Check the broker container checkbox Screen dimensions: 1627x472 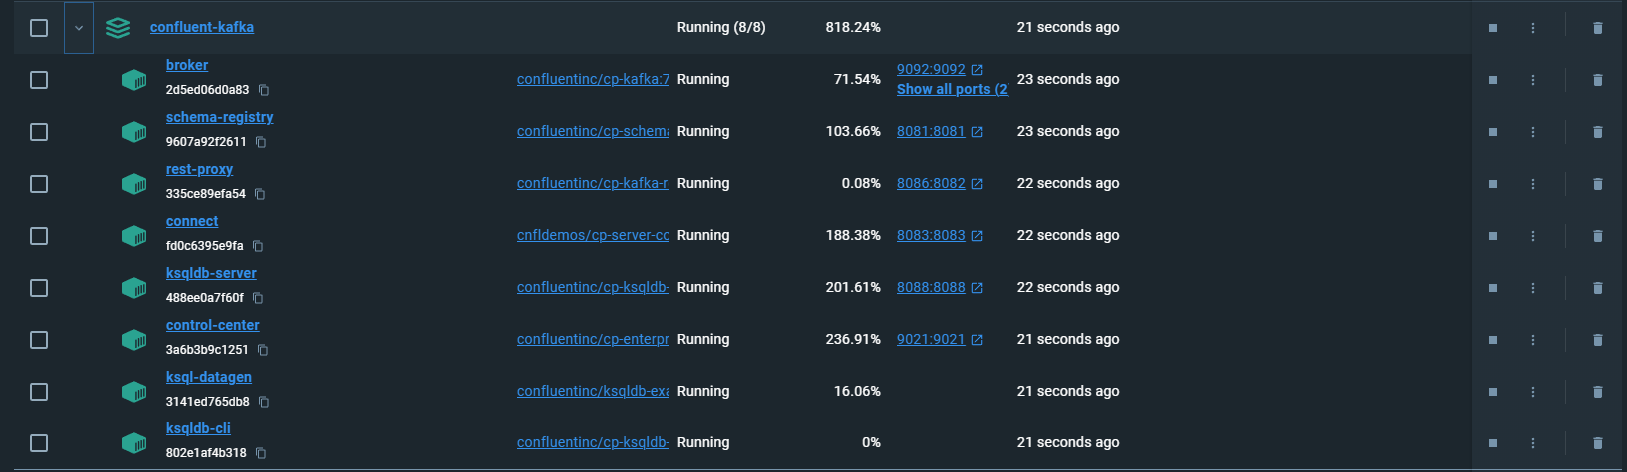point(39,80)
